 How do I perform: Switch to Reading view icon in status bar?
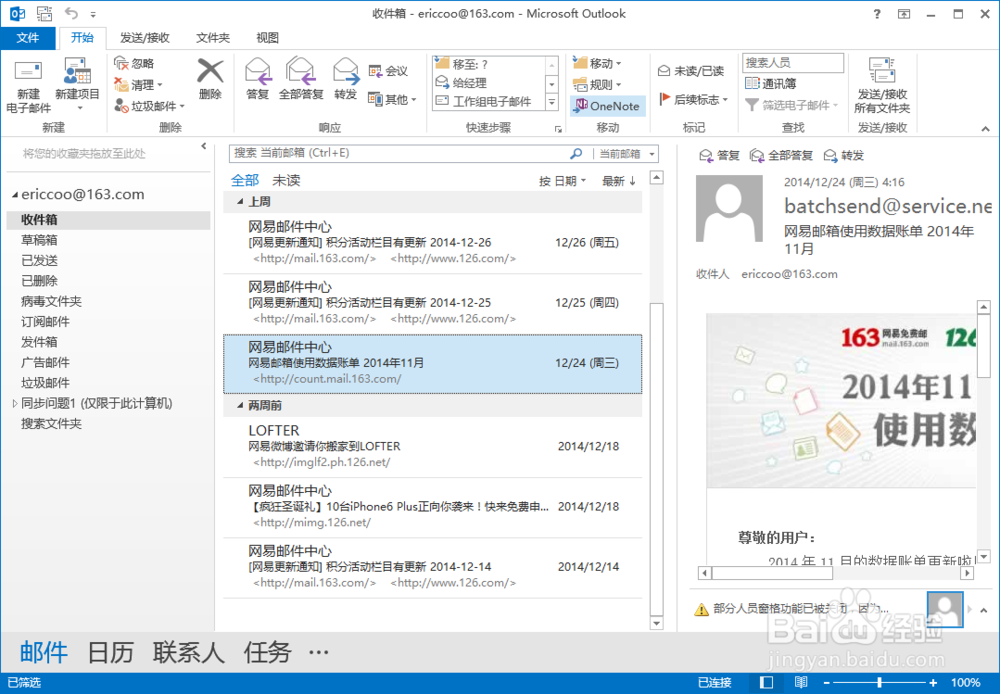coord(801,683)
